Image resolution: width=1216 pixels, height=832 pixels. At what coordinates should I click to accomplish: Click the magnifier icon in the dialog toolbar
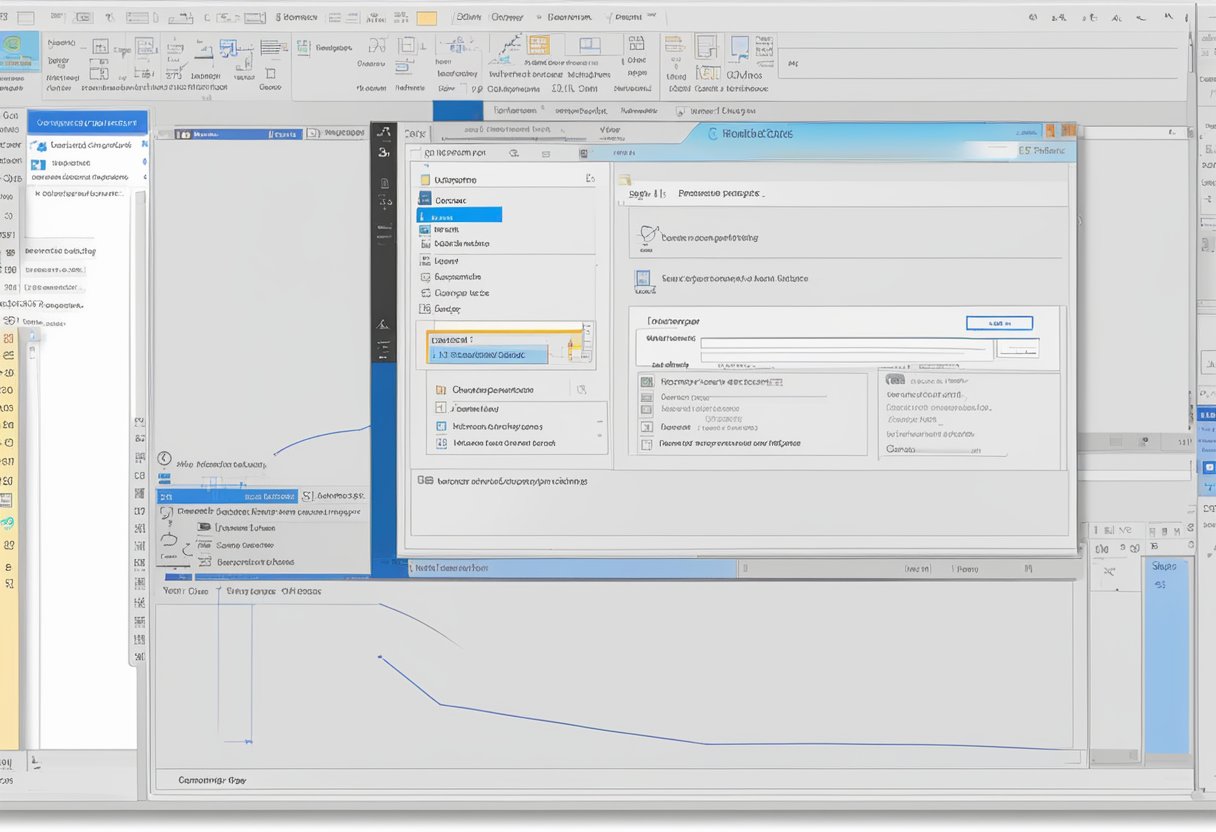click(x=514, y=152)
